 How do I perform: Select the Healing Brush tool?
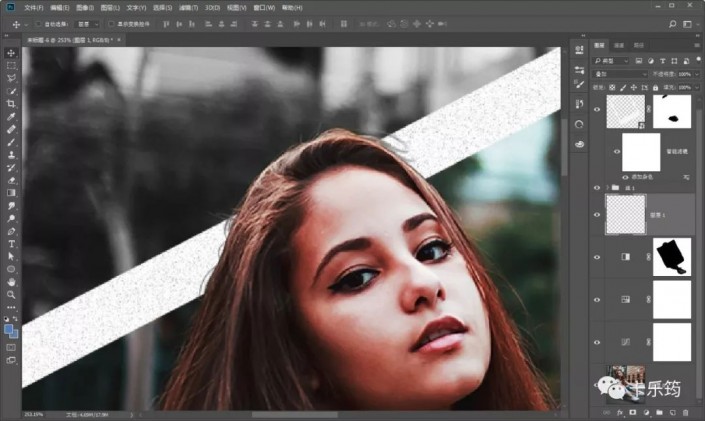pyautogui.click(x=11, y=130)
